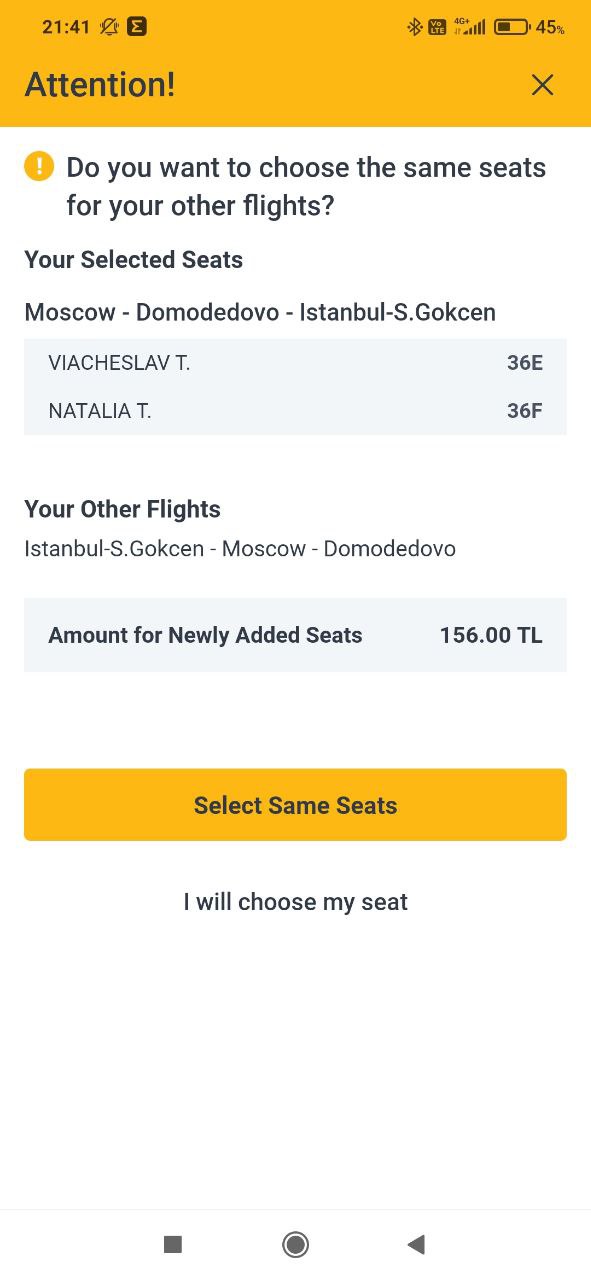Tap the 156.00 TL amount
This screenshot has height=1280, width=591.
(491, 635)
